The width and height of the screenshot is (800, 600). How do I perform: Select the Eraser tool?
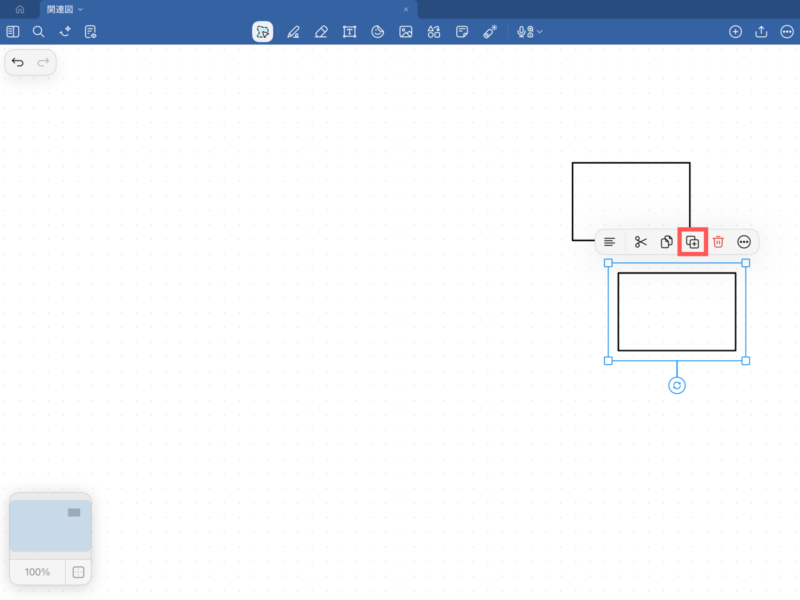[321, 32]
